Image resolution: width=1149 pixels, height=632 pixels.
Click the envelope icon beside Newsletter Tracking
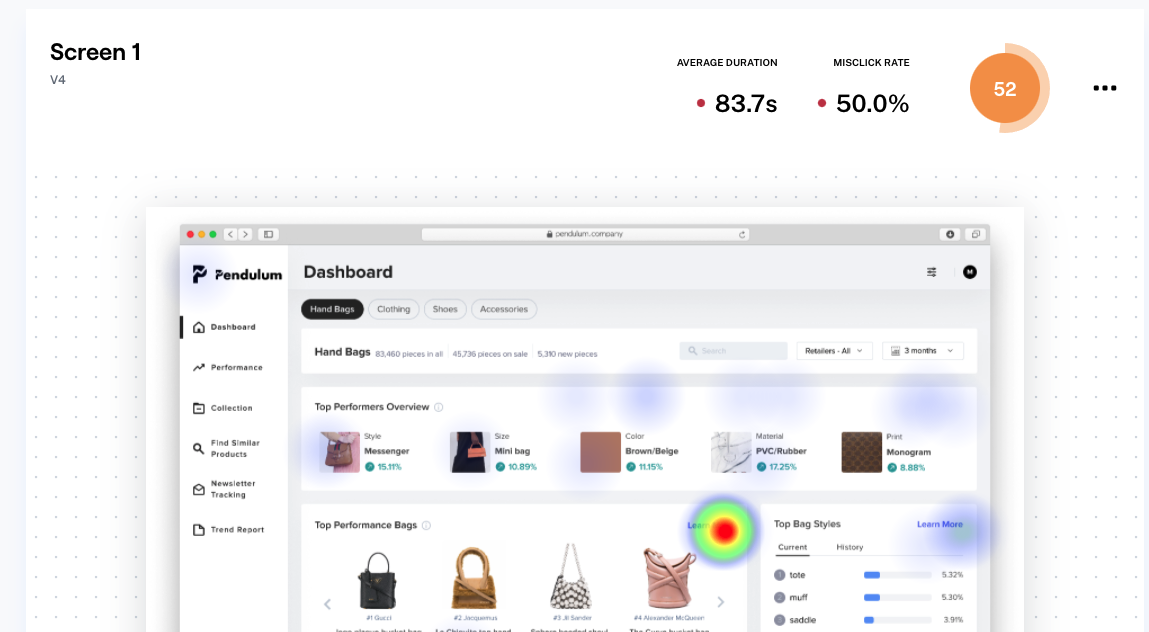(199, 489)
